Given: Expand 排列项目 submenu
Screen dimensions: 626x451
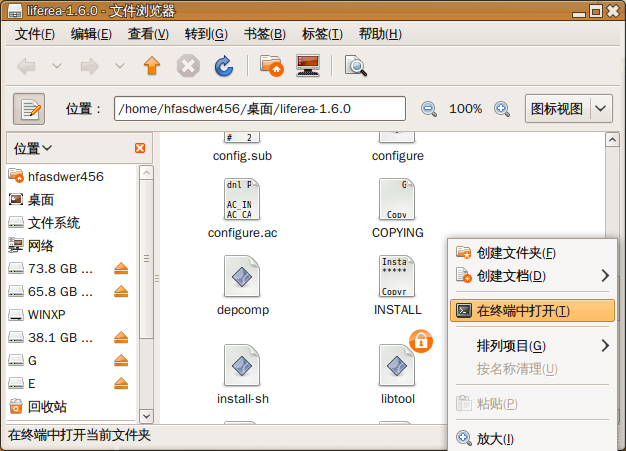Looking at the screenshot, I should 532,346.
